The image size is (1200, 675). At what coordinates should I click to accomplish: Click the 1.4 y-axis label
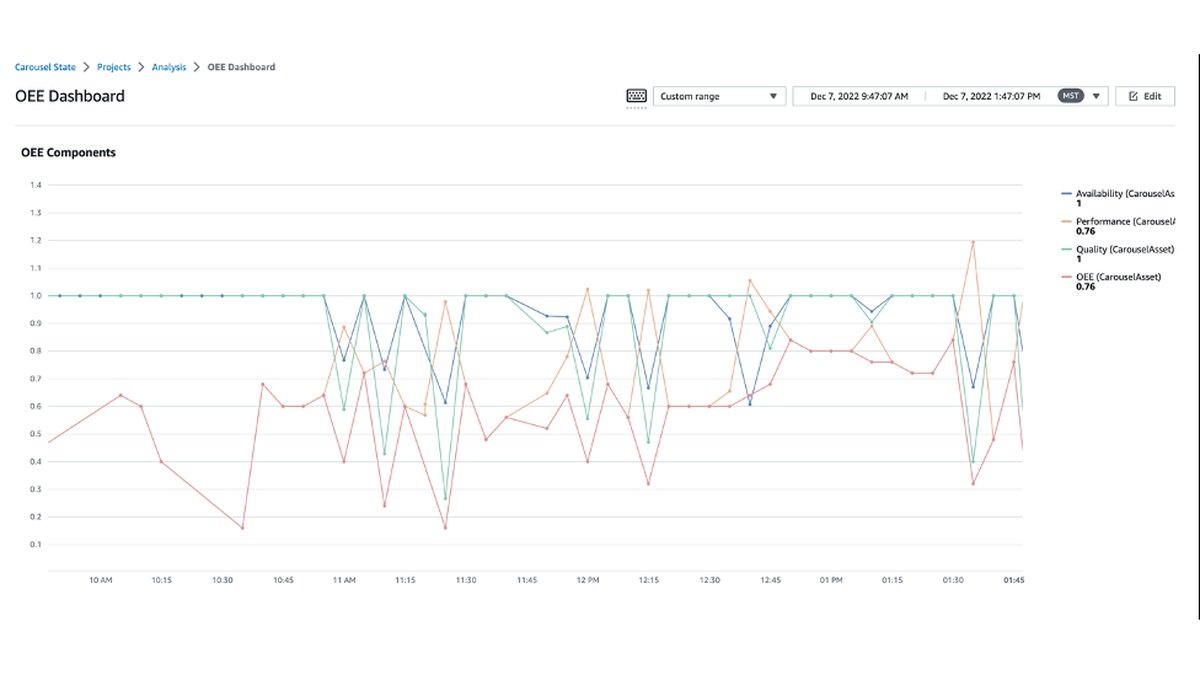35,185
